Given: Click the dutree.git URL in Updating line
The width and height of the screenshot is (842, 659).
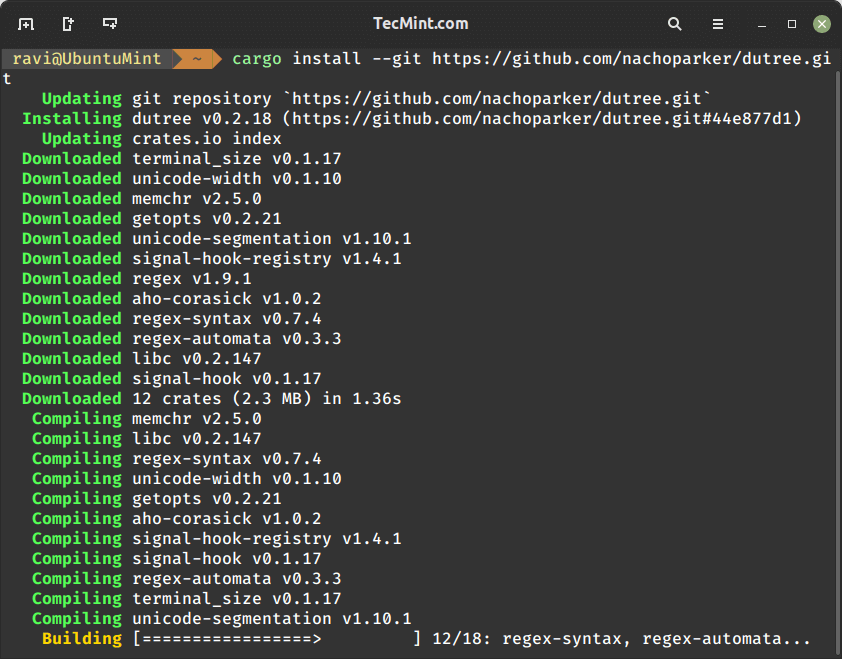Looking at the screenshot, I should (497, 99).
